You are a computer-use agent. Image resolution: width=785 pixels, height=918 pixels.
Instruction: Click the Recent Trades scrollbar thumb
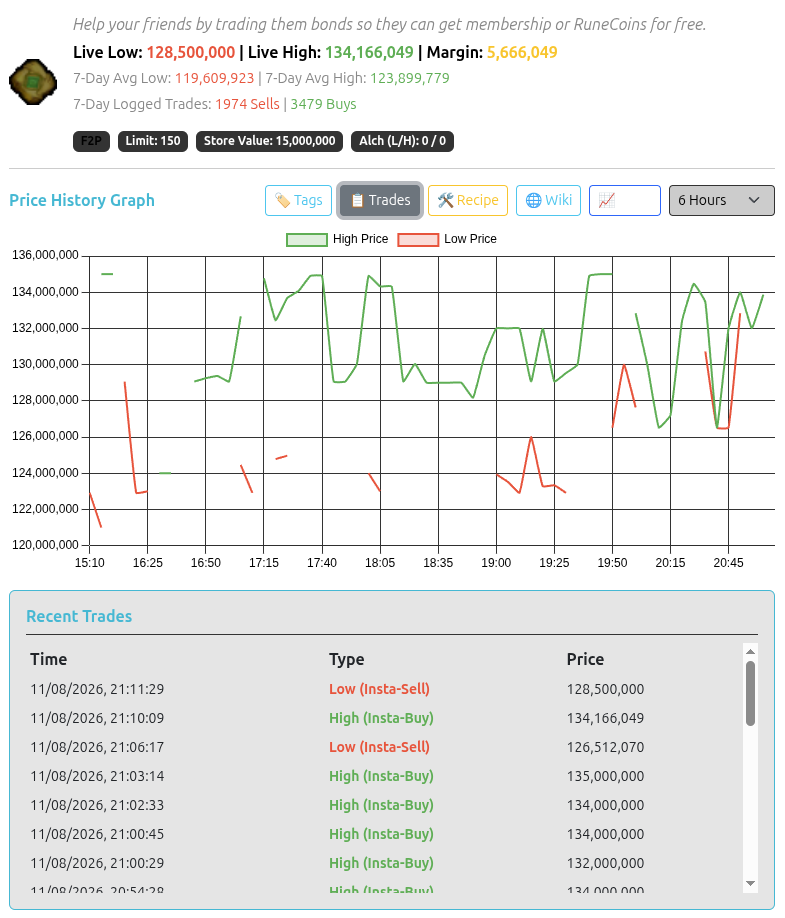[750, 694]
